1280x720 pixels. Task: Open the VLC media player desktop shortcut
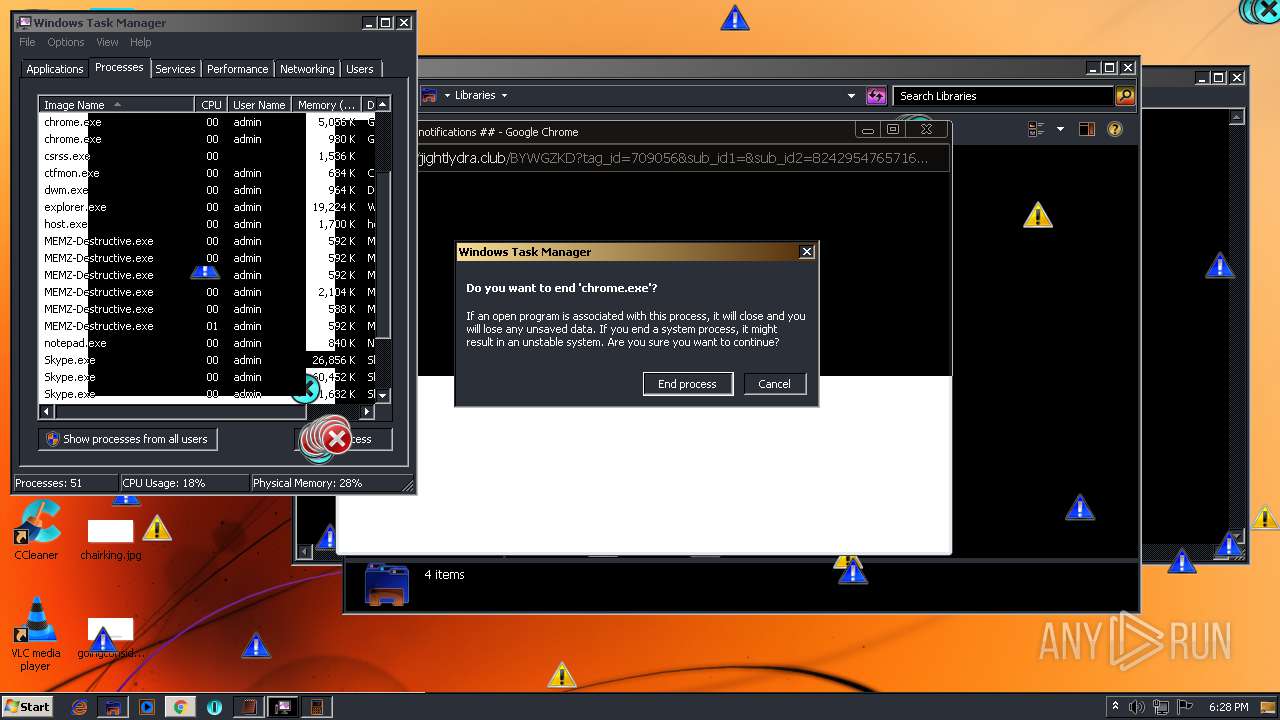pyautogui.click(x=36, y=635)
